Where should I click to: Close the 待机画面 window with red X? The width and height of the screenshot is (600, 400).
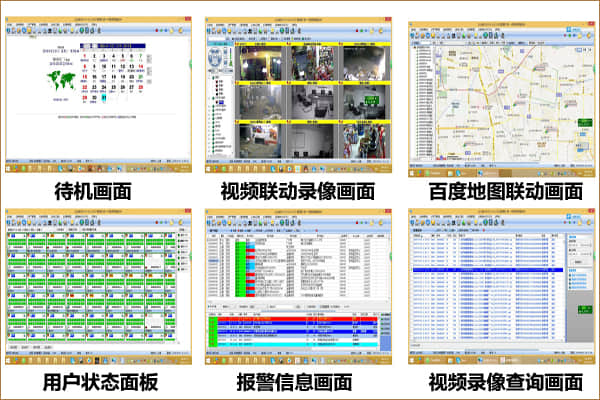point(188,19)
